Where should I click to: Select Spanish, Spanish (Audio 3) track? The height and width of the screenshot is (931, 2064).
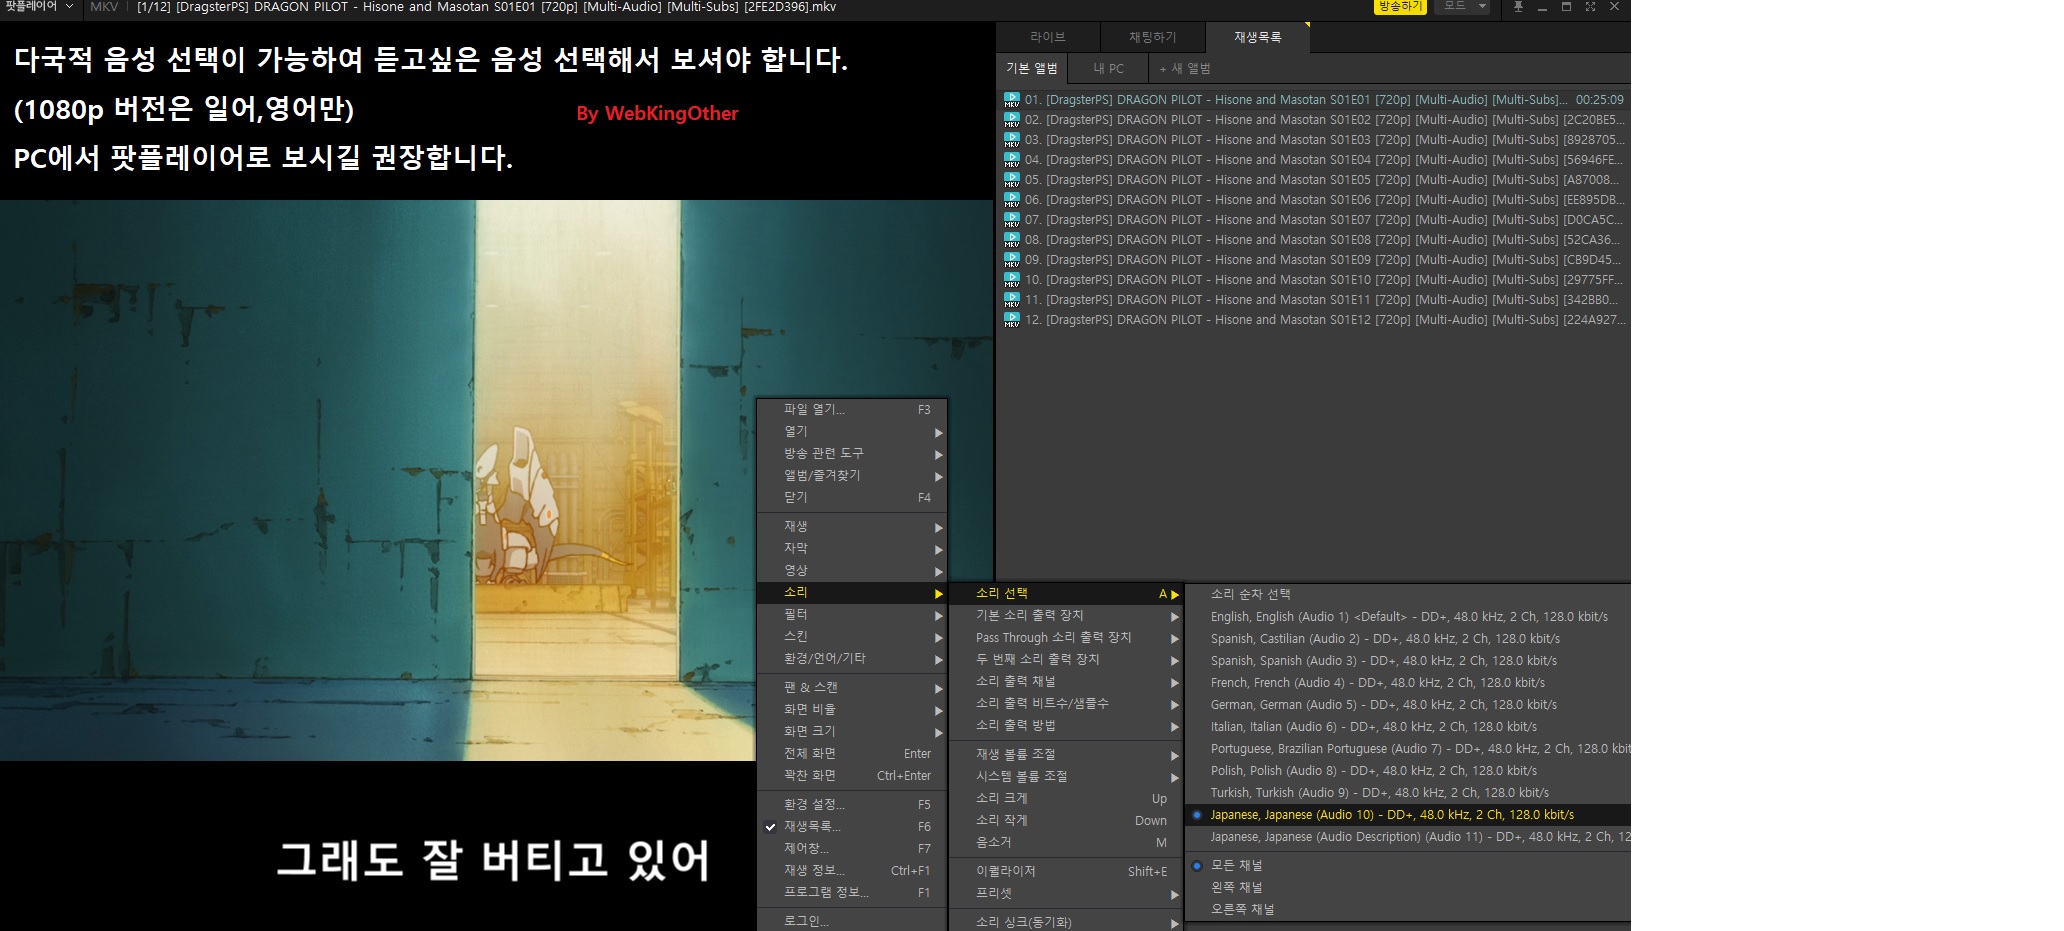pyautogui.click(x=1407, y=661)
